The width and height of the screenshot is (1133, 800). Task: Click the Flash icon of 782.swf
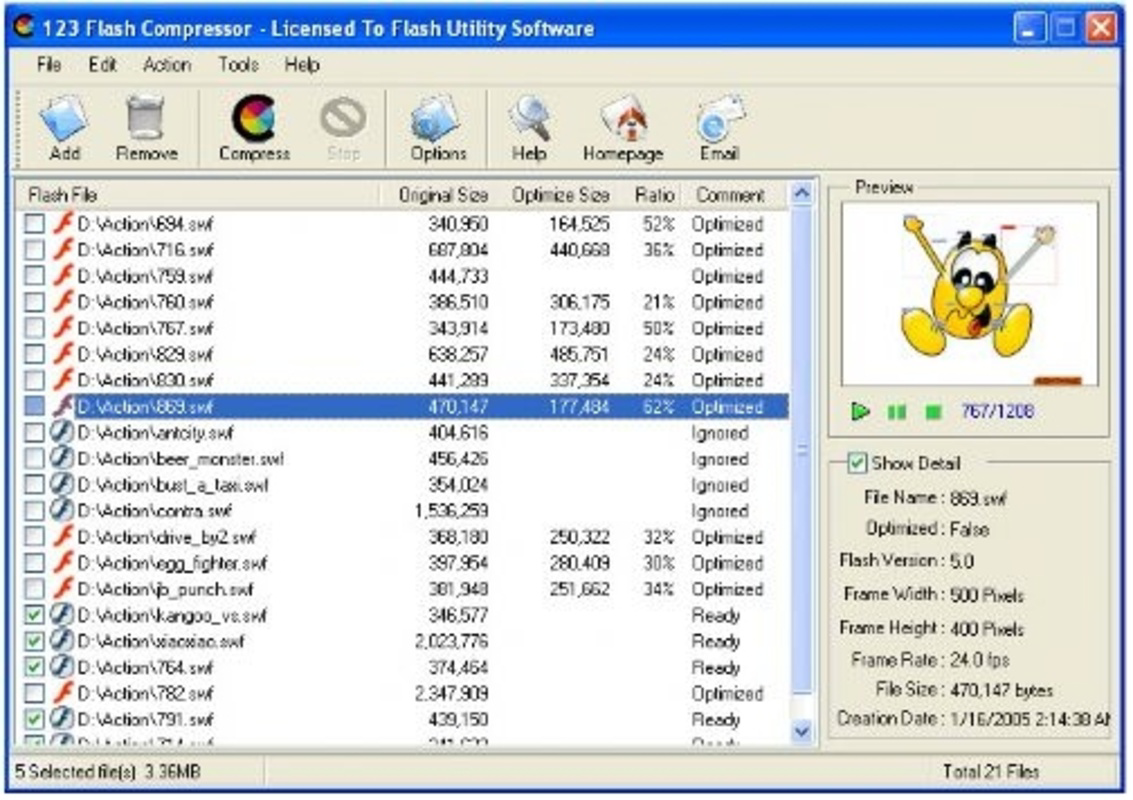point(64,692)
